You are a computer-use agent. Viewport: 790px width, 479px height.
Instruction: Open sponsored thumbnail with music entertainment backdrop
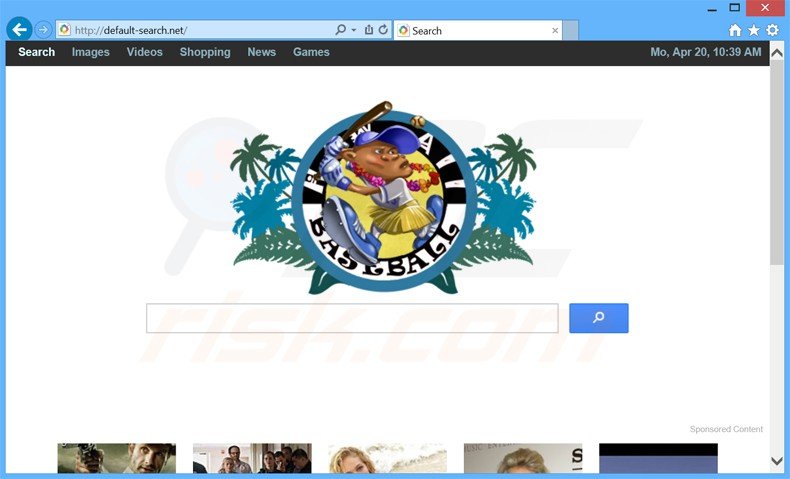[x=523, y=458]
